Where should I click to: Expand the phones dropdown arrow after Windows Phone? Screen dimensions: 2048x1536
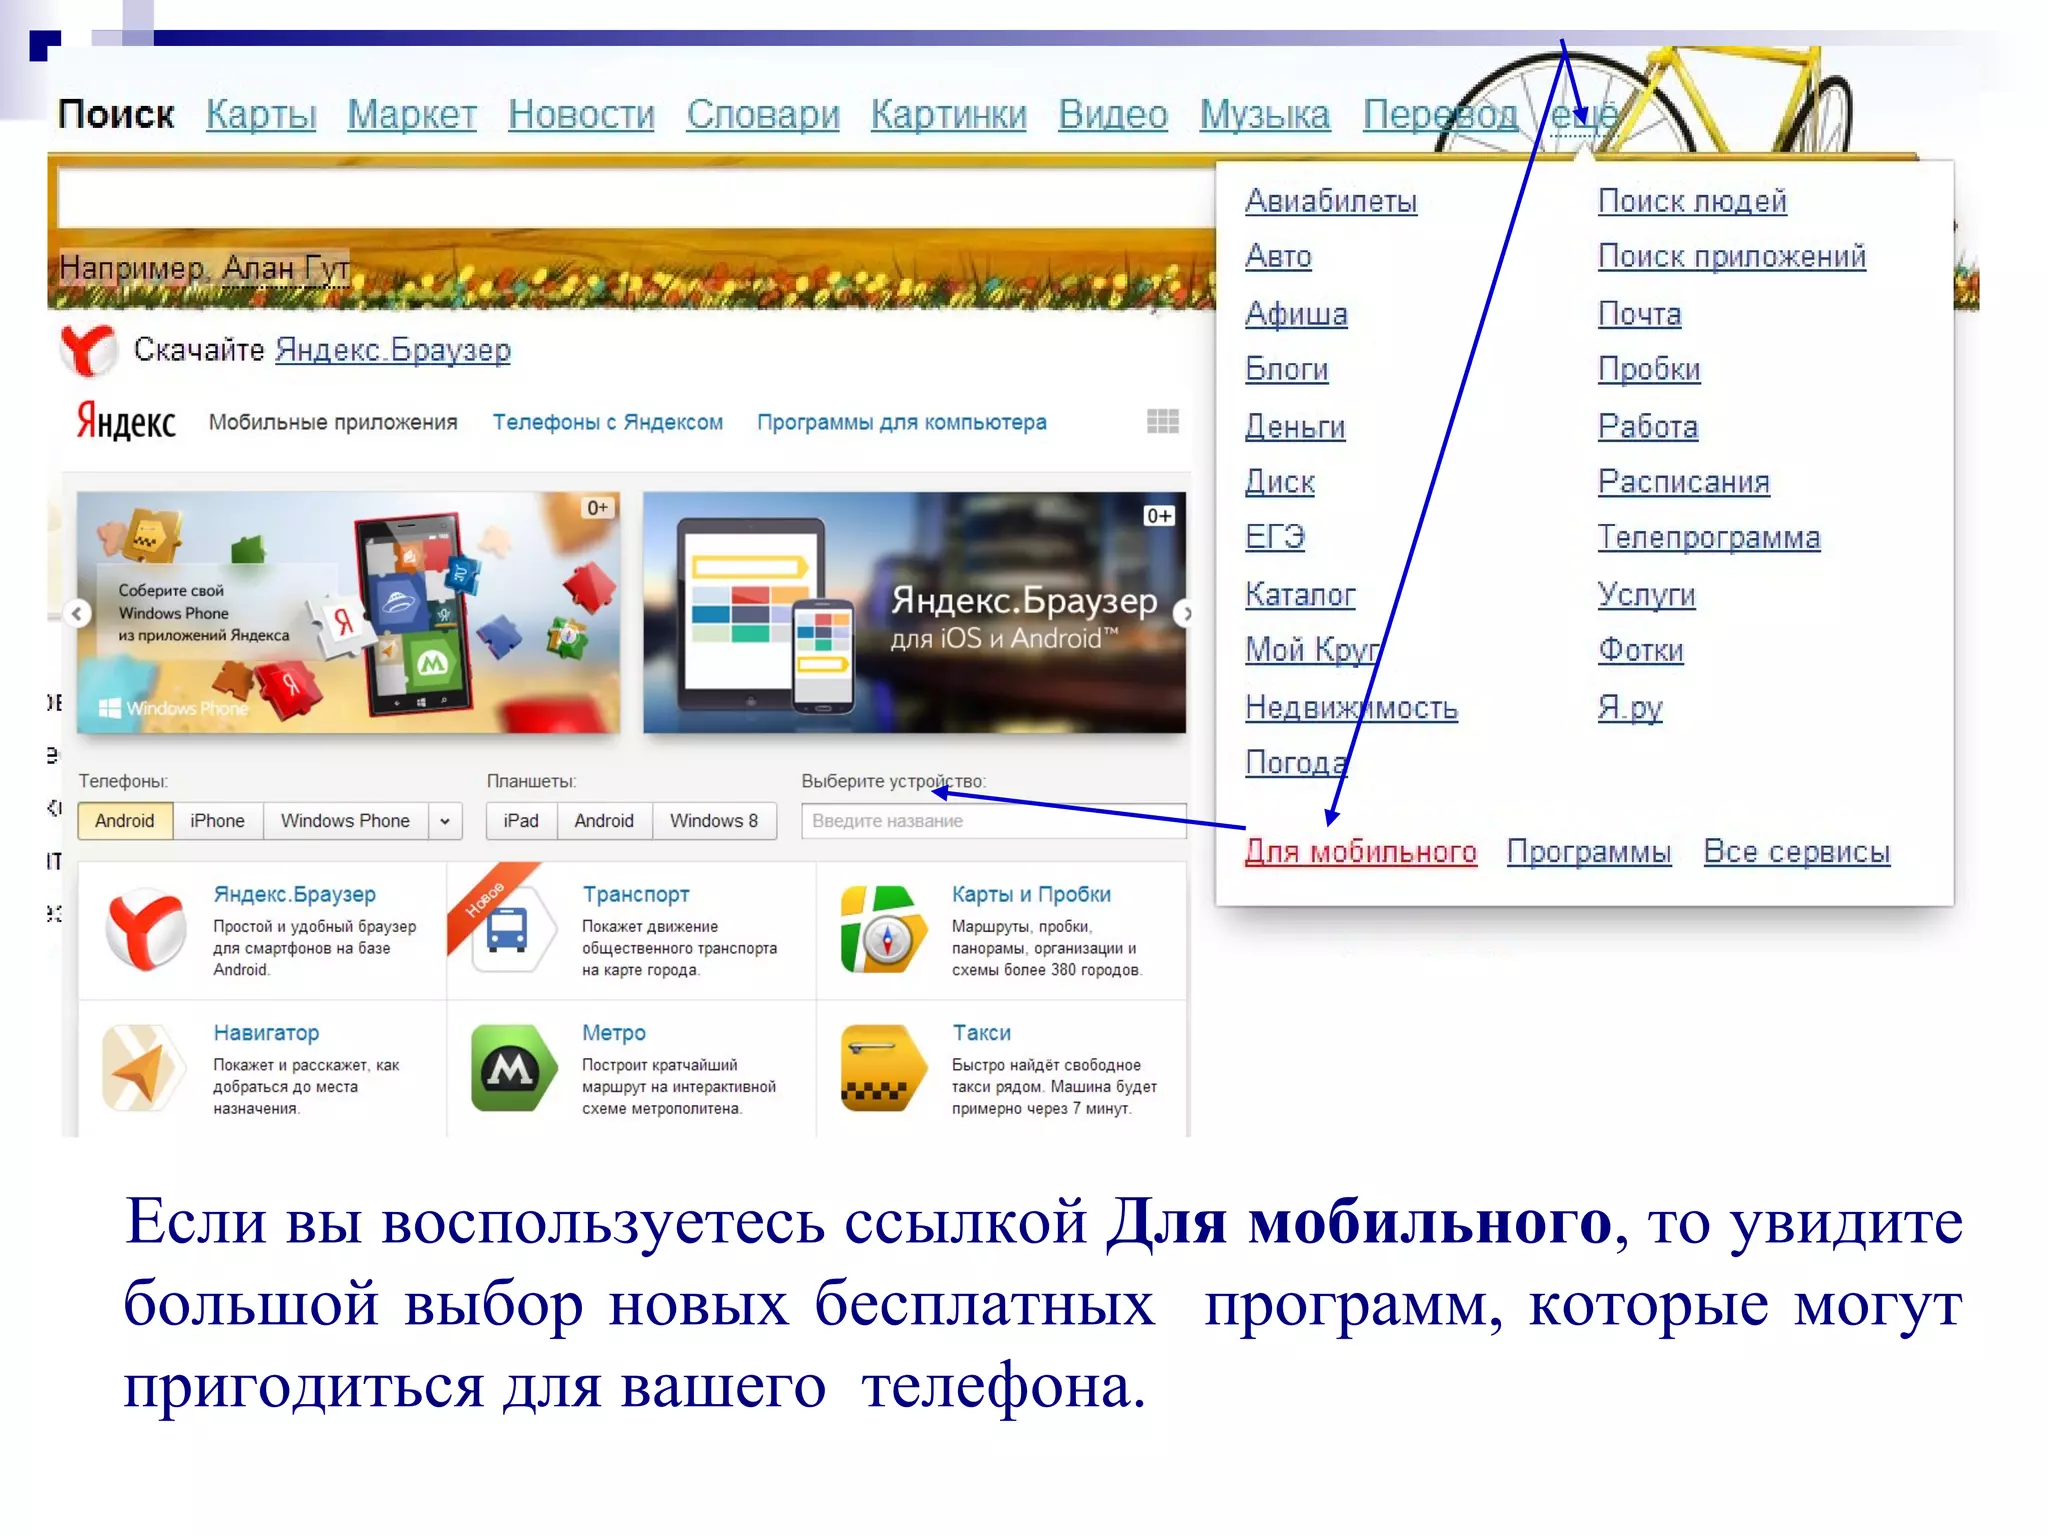(445, 821)
